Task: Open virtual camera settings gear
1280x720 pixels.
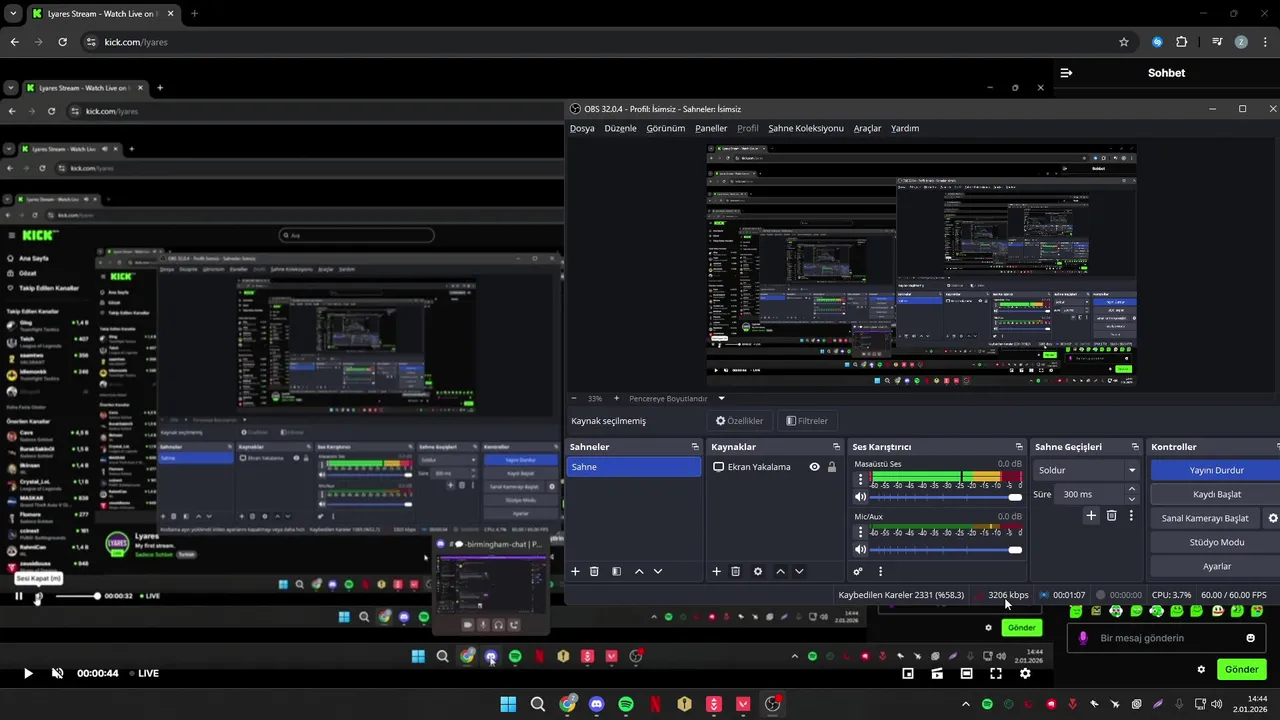Action: (x=1273, y=518)
